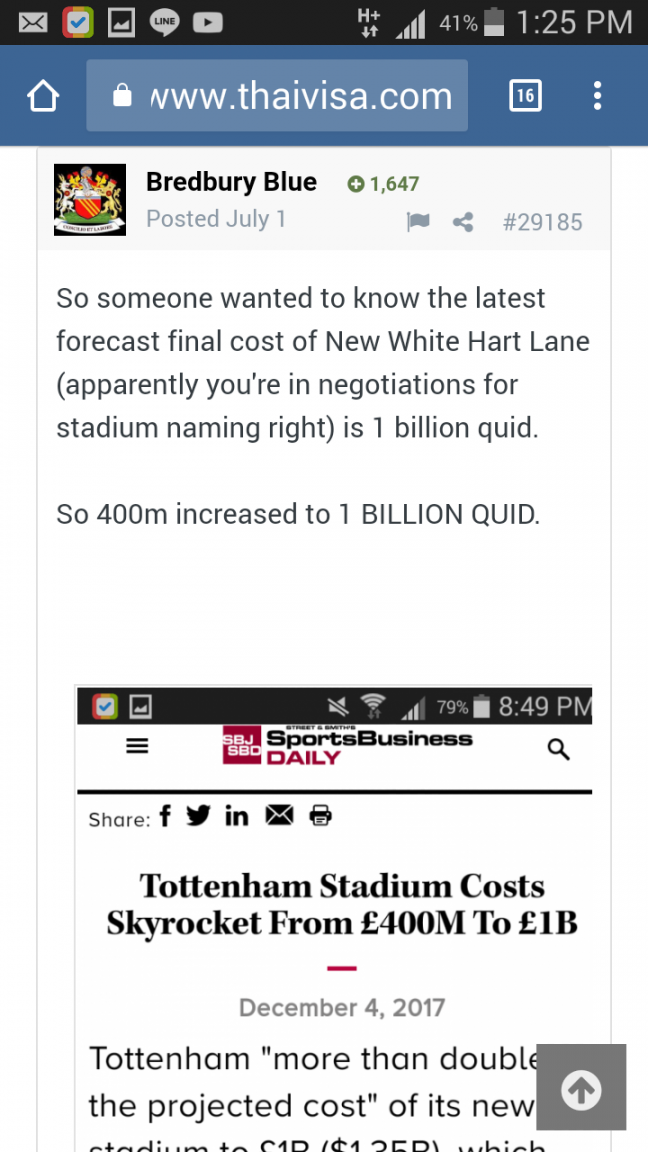Tap the hamburger menu in embedded screenshot
Screen dimensions: 648x1152
tap(137, 746)
